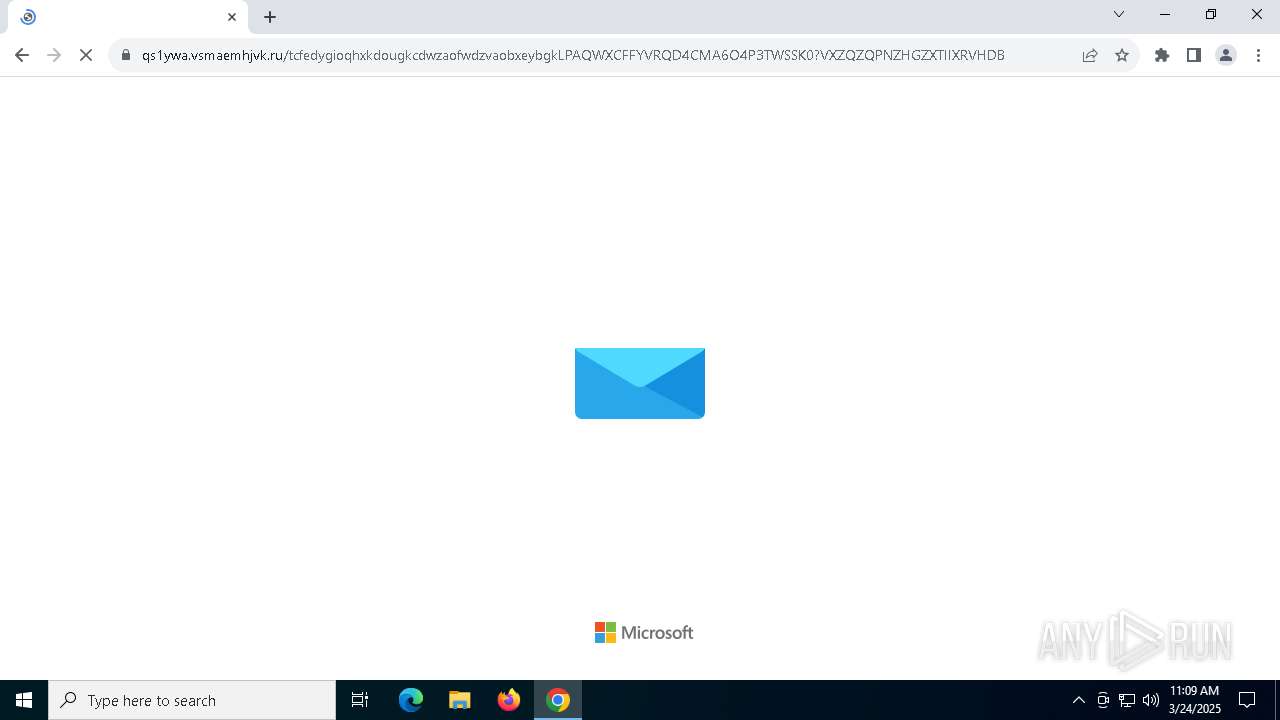Screen dimensions: 1280x720
Task: Launch Firefox from taskbar
Action: 509,700
